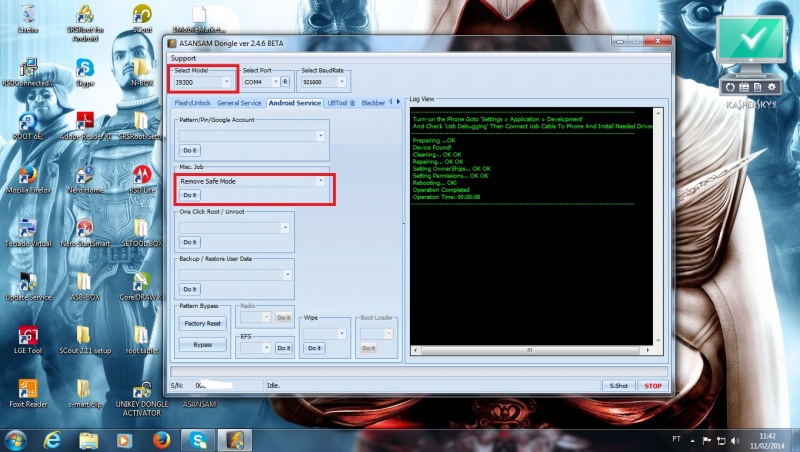The height and width of the screenshot is (452, 800).
Task: Open the Teclado Virtual shortcut
Action: click(28, 233)
